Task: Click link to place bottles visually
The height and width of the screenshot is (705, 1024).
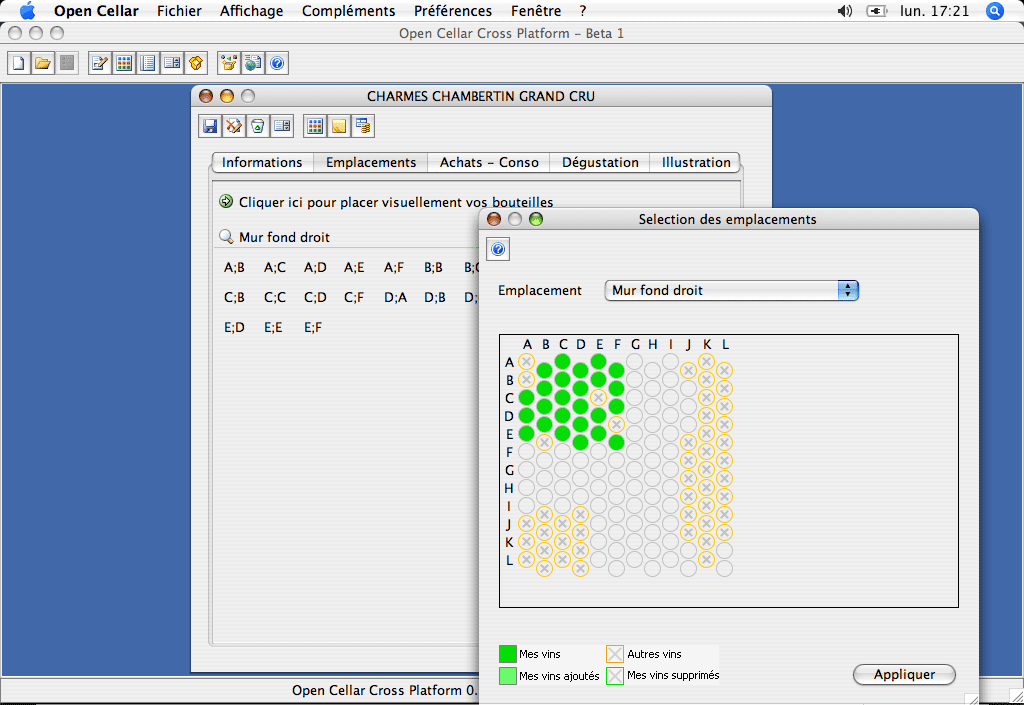Action: click(x=396, y=202)
